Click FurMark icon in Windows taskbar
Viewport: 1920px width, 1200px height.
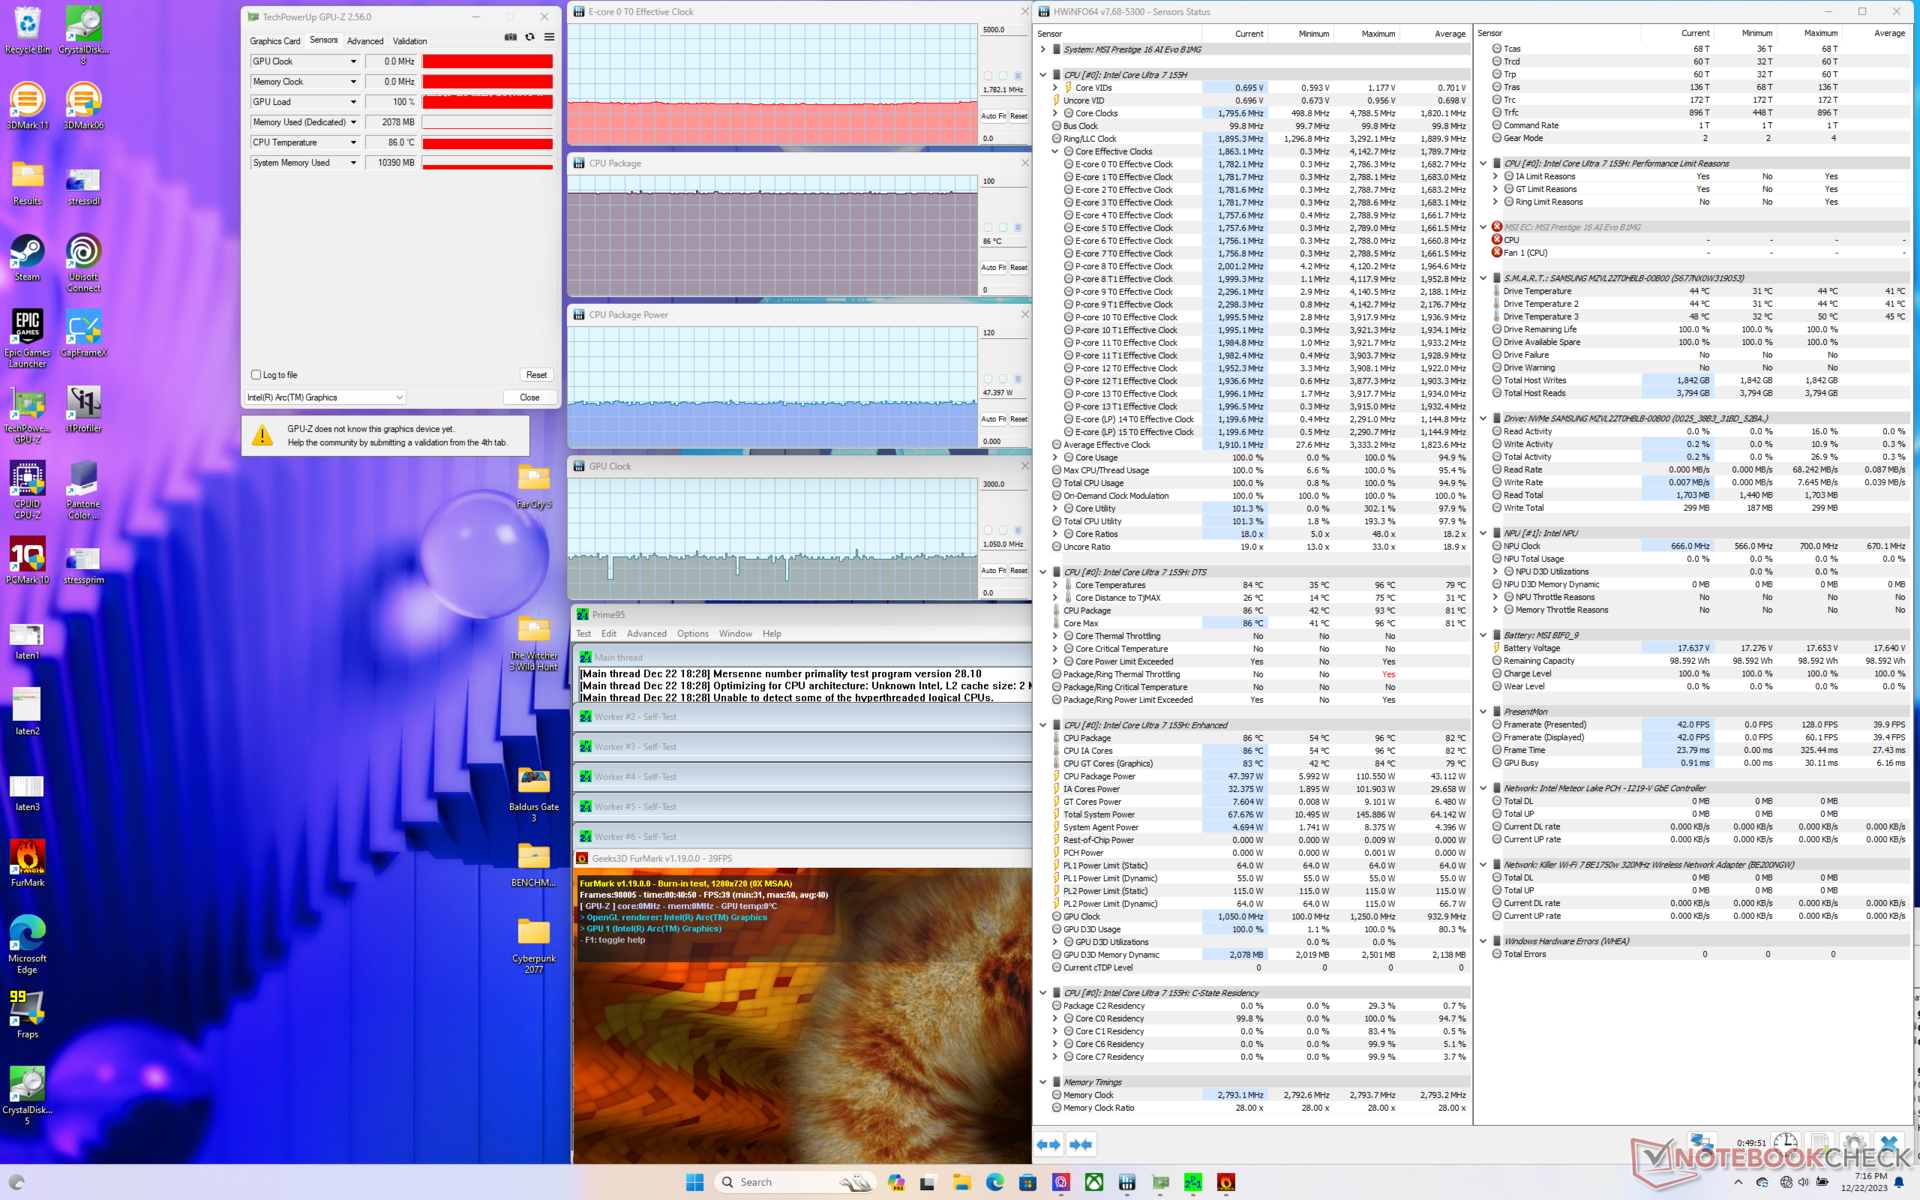(x=1226, y=1182)
